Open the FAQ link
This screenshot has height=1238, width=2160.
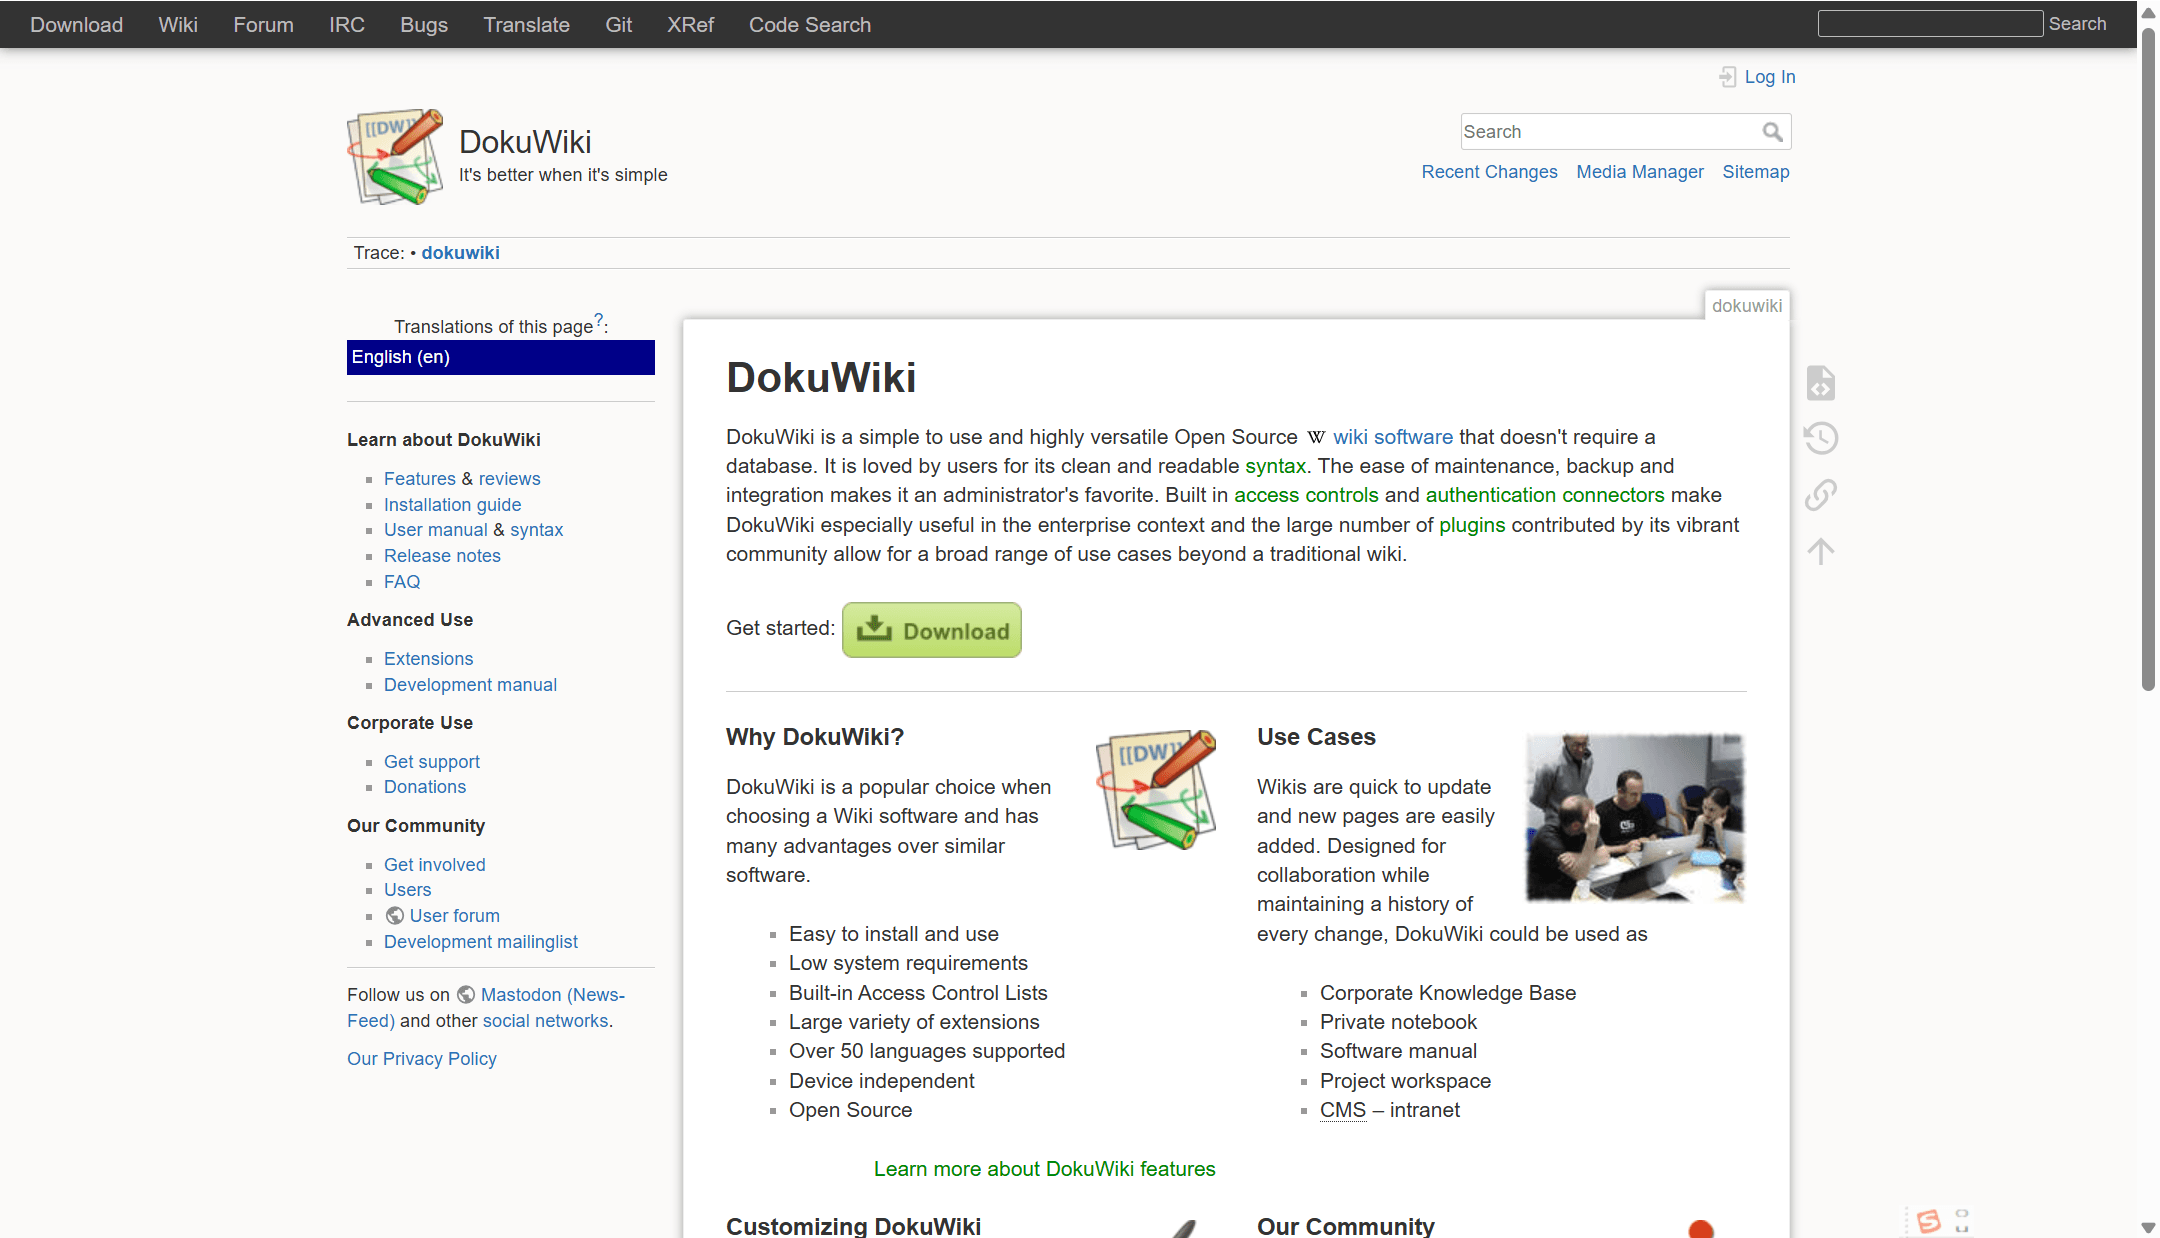click(x=402, y=582)
